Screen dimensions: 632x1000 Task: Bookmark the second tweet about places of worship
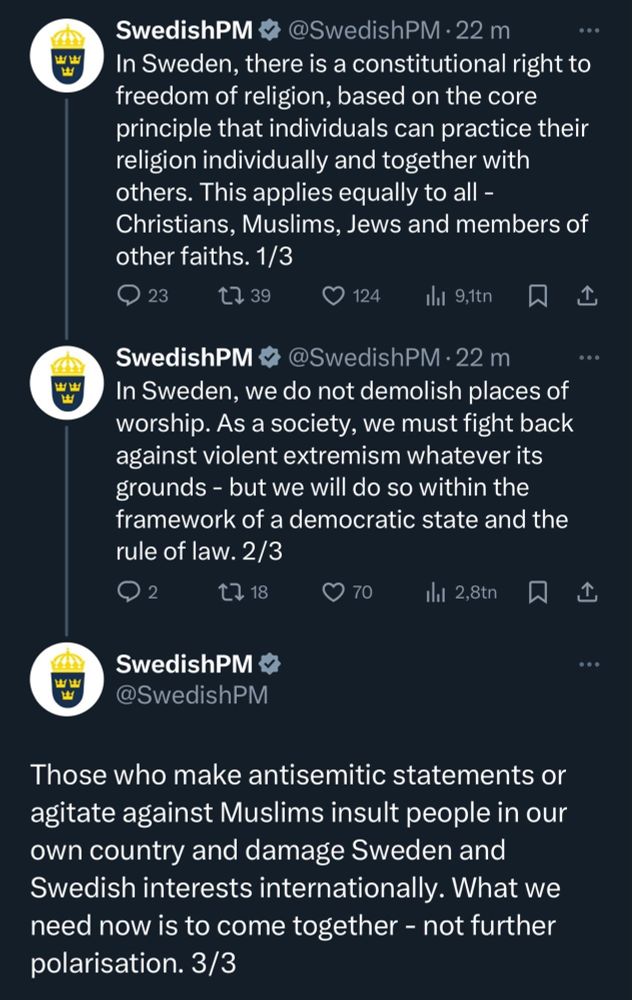point(538,592)
